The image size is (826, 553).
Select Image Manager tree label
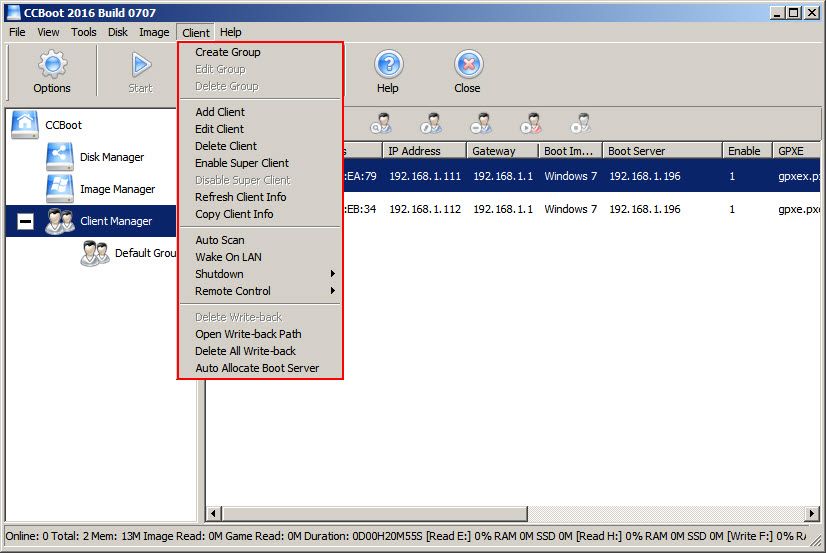(117, 189)
